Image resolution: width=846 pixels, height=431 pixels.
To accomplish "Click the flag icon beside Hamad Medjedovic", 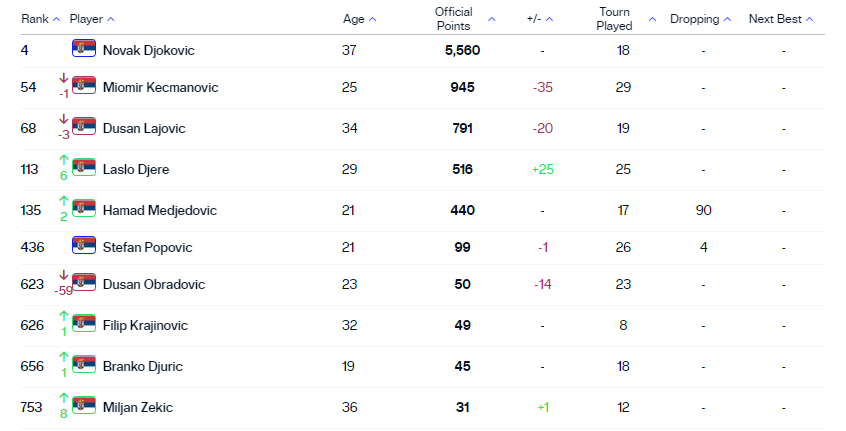I will pyautogui.click(x=84, y=208).
